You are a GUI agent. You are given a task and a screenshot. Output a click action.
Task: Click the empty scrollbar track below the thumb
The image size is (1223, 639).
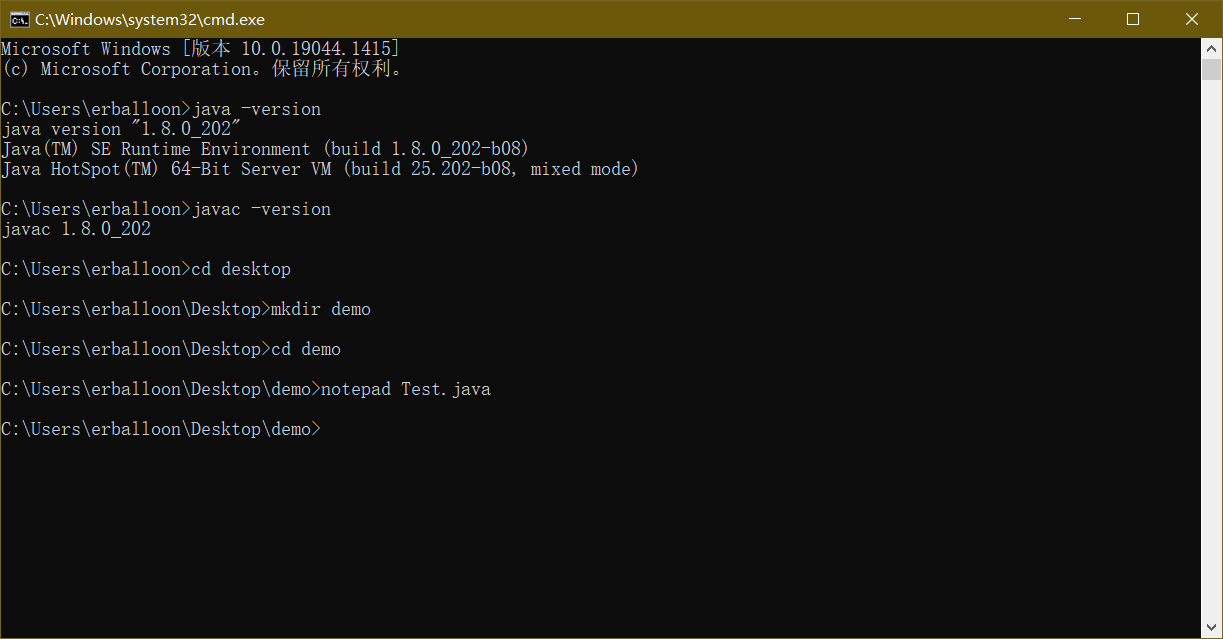[1211, 350]
